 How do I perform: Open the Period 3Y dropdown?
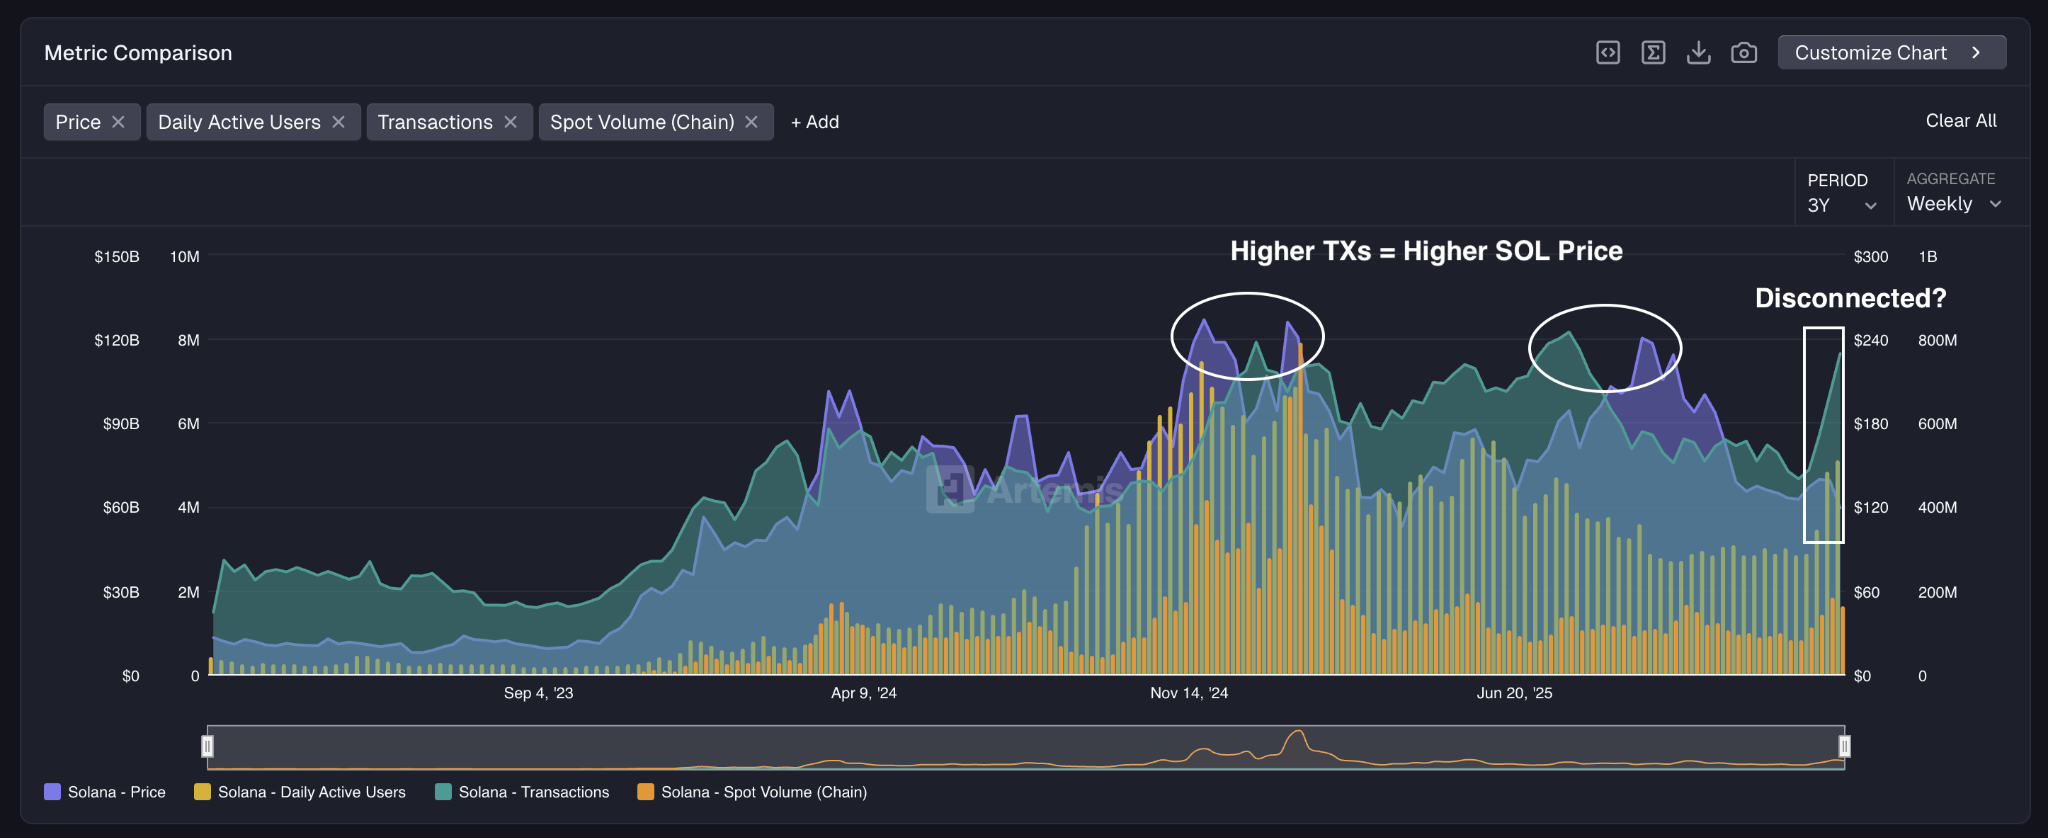(1842, 205)
